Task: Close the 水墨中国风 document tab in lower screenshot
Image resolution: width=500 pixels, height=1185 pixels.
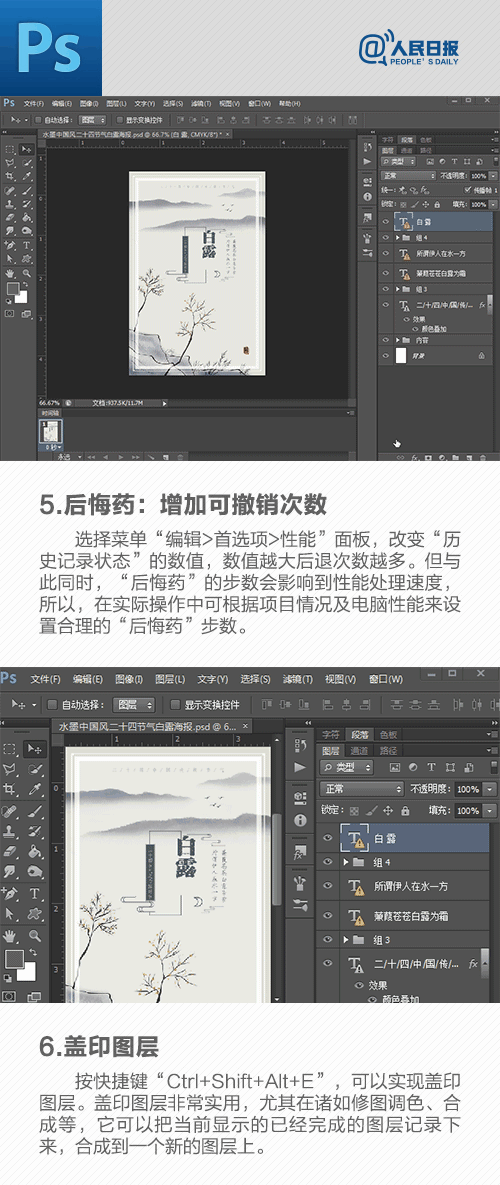Action: point(245,726)
